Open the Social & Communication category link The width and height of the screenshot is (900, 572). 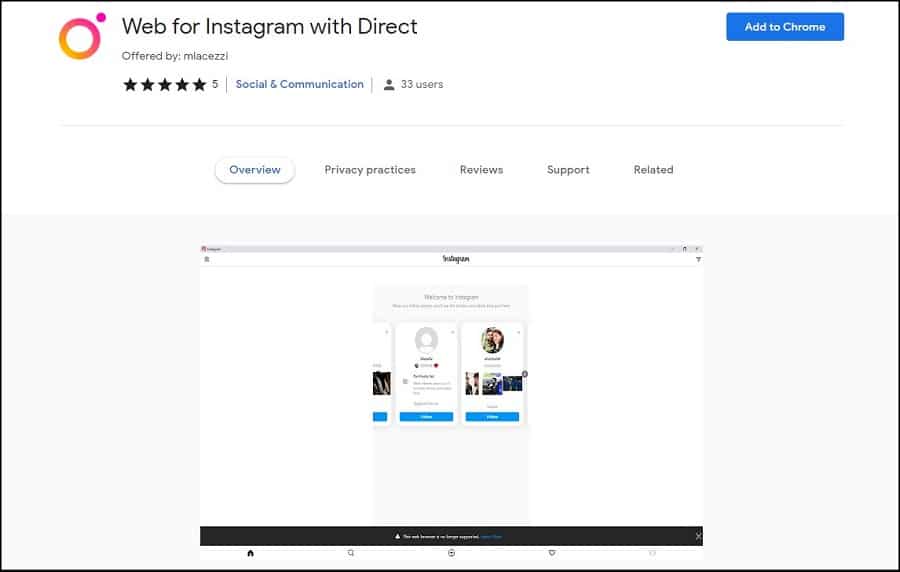pyautogui.click(x=299, y=85)
